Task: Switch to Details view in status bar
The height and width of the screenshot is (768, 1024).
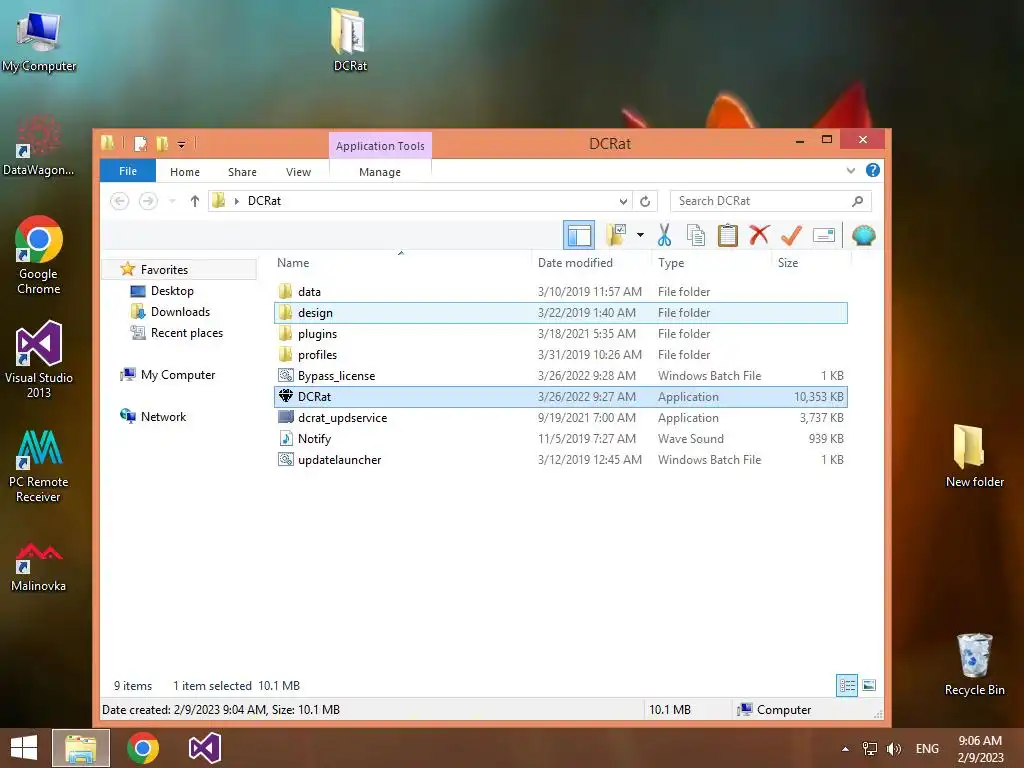Action: pos(847,685)
